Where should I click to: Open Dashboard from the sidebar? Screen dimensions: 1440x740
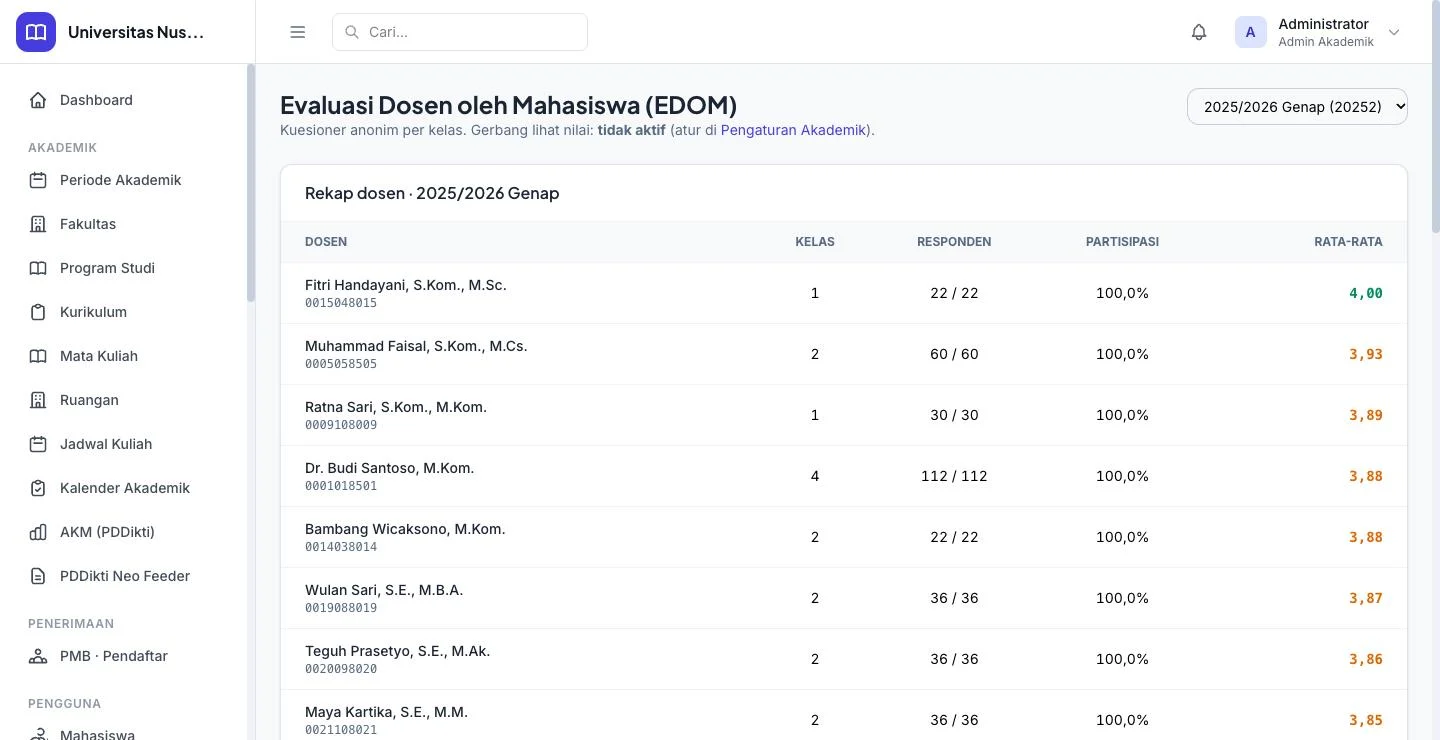tap(124, 100)
